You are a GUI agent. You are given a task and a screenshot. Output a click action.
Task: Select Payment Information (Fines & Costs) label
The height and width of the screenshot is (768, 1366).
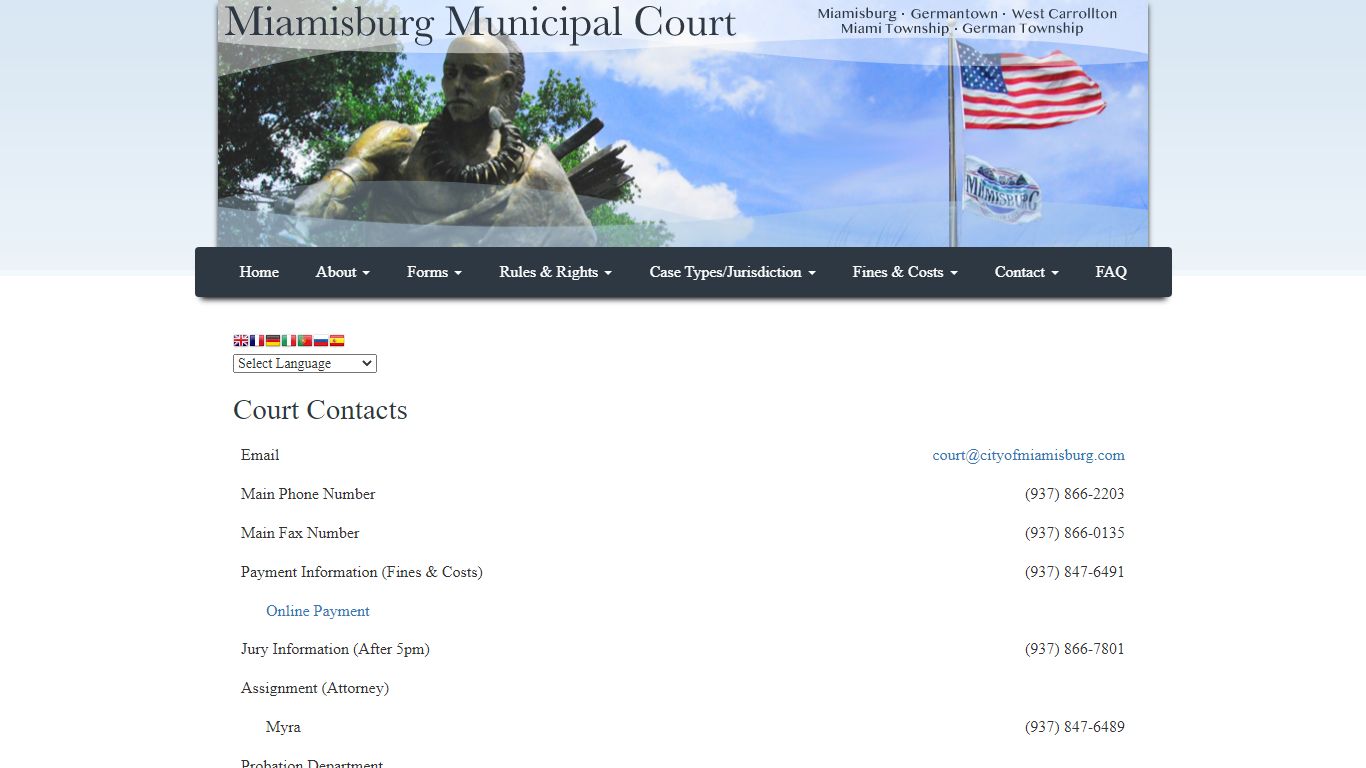362,572
